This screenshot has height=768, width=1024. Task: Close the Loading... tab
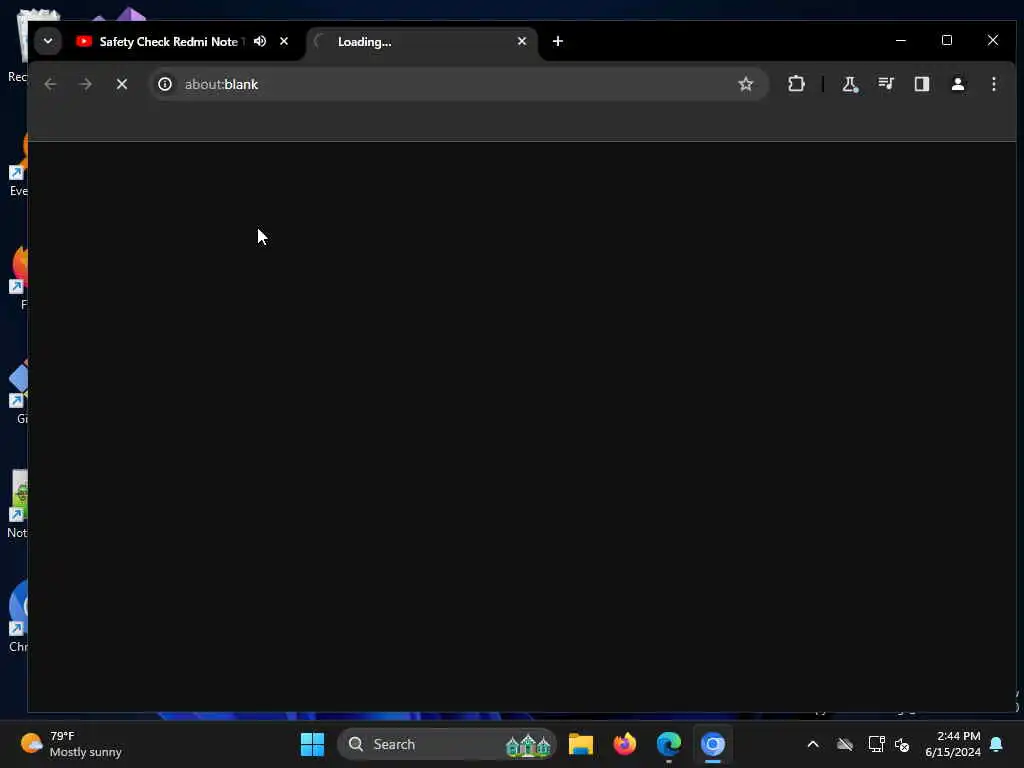522,41
